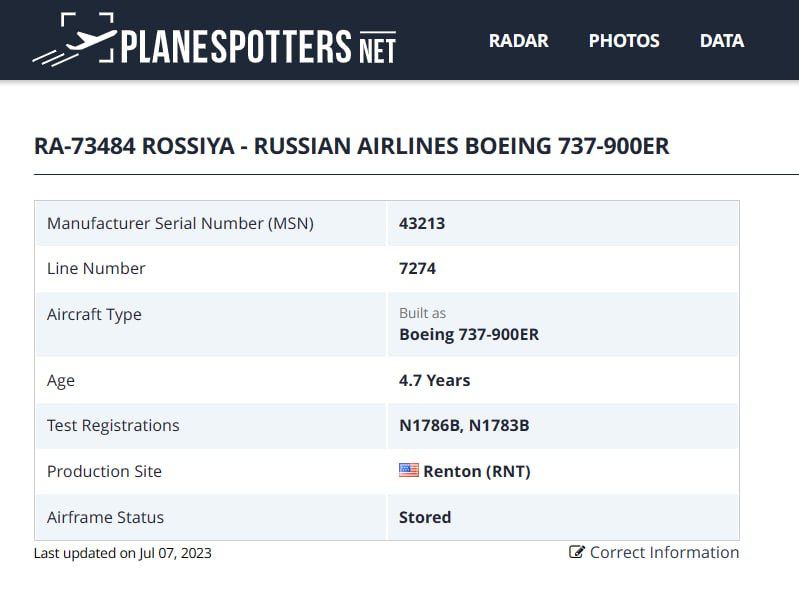Click the Correct Information edit icon
This screenshot has height=592, width=799.
(577, 552)
